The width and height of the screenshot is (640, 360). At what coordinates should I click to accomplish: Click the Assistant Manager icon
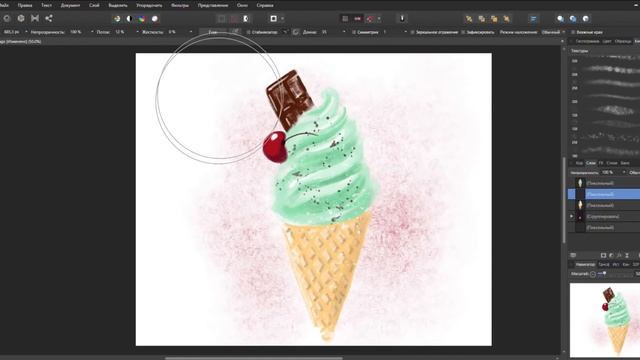point(402,19)
